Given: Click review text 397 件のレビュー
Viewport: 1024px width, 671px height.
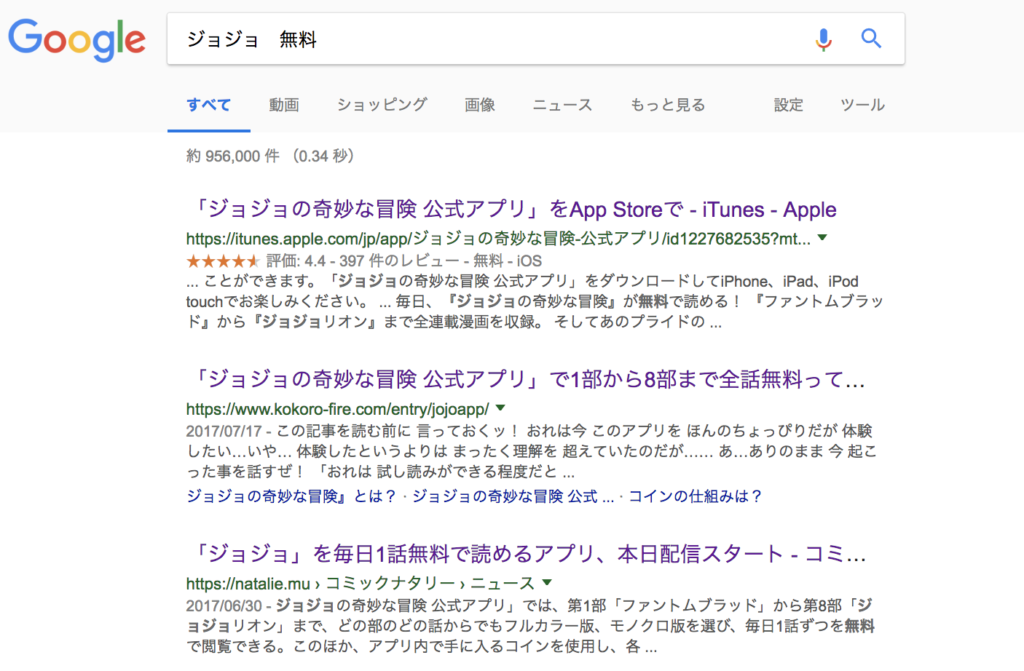Looking at the screenshot, I should (399, 261).
